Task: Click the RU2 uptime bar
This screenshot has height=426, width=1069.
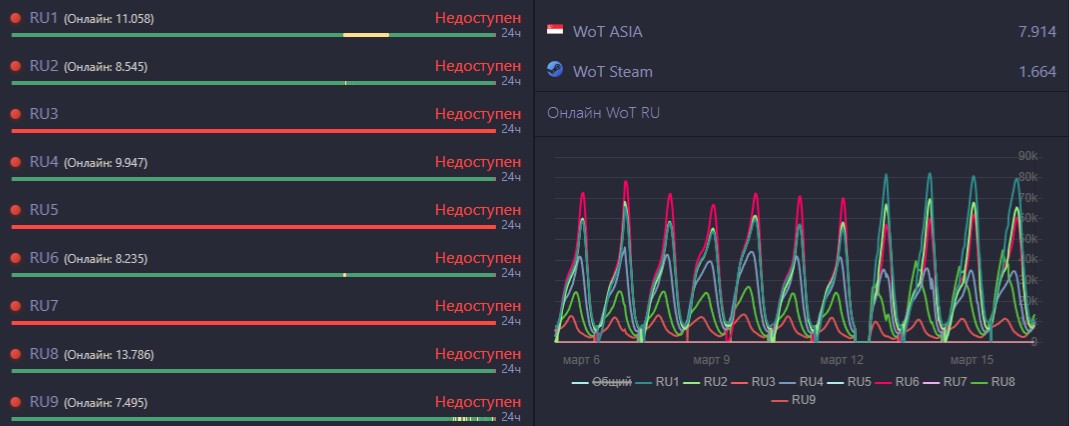Action: [x=254, y=83]
